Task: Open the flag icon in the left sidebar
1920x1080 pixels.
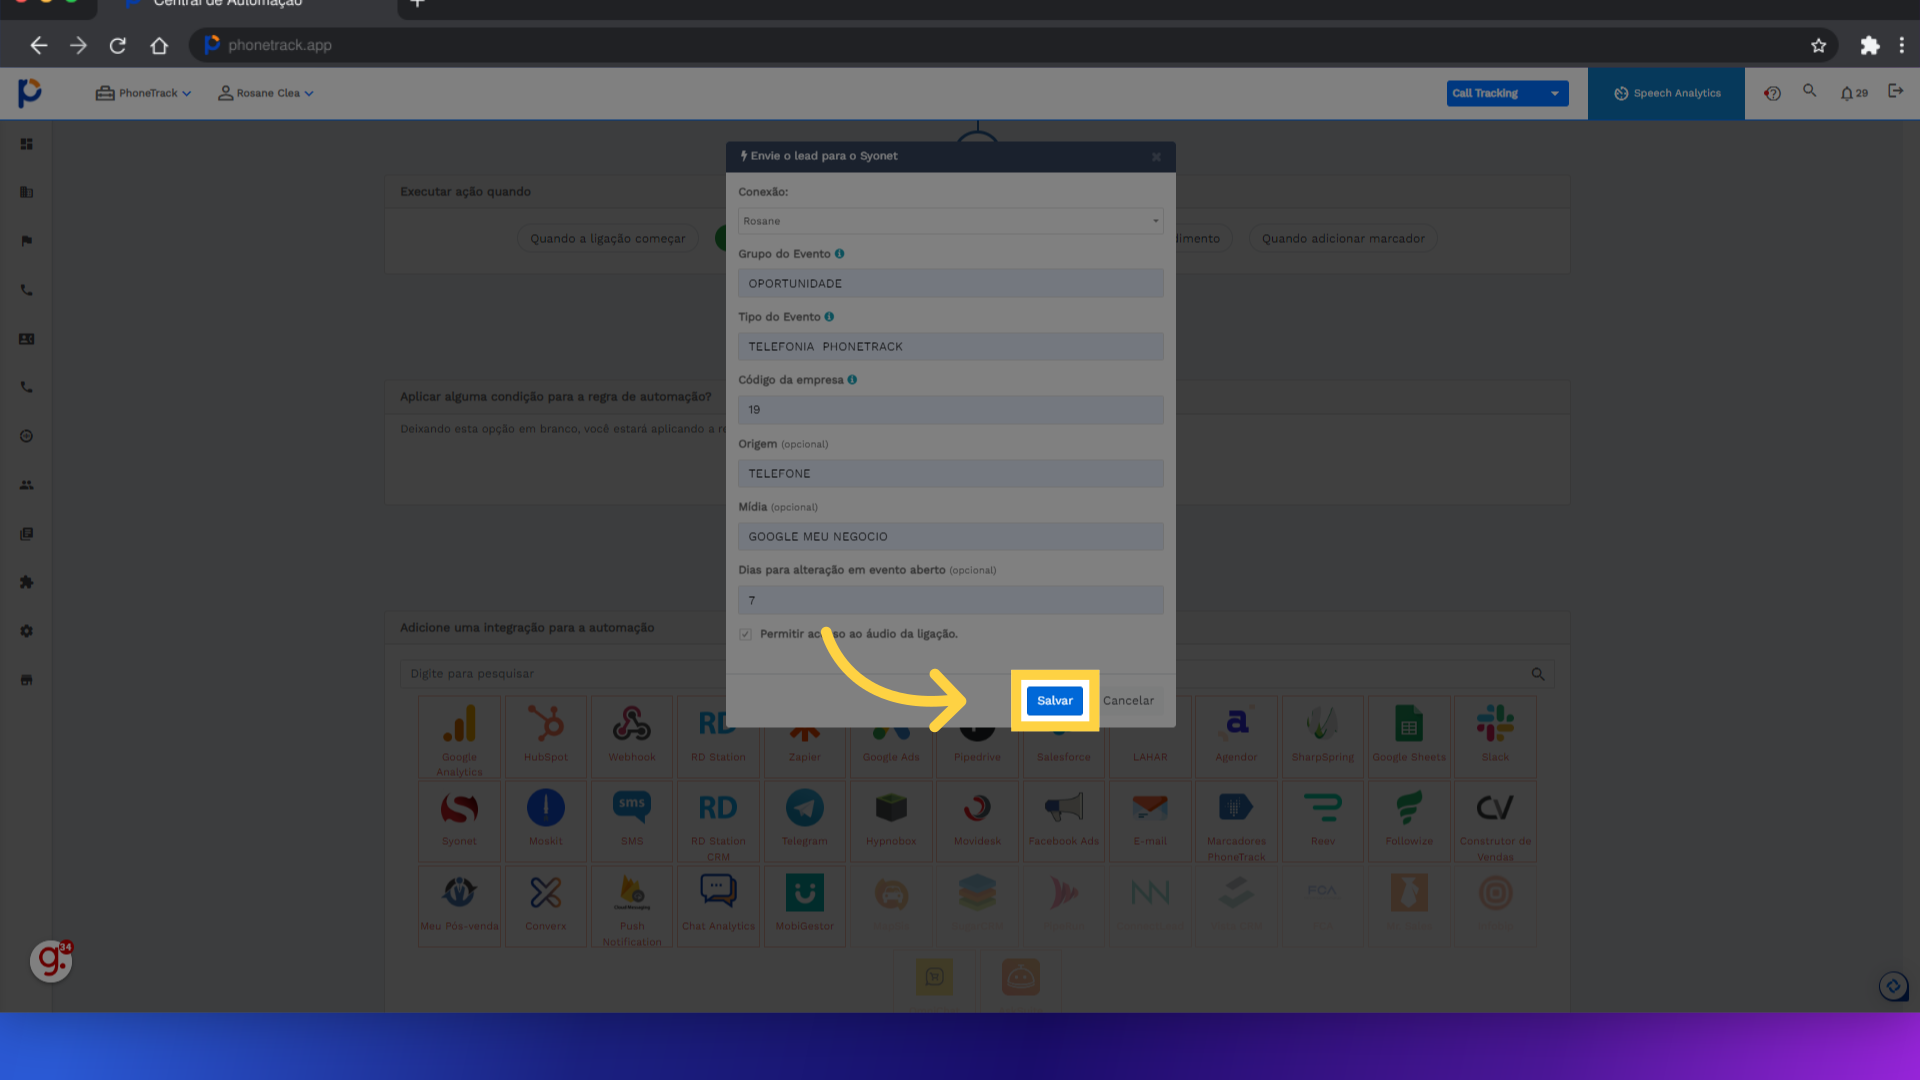Action: (x=27, y=241)
